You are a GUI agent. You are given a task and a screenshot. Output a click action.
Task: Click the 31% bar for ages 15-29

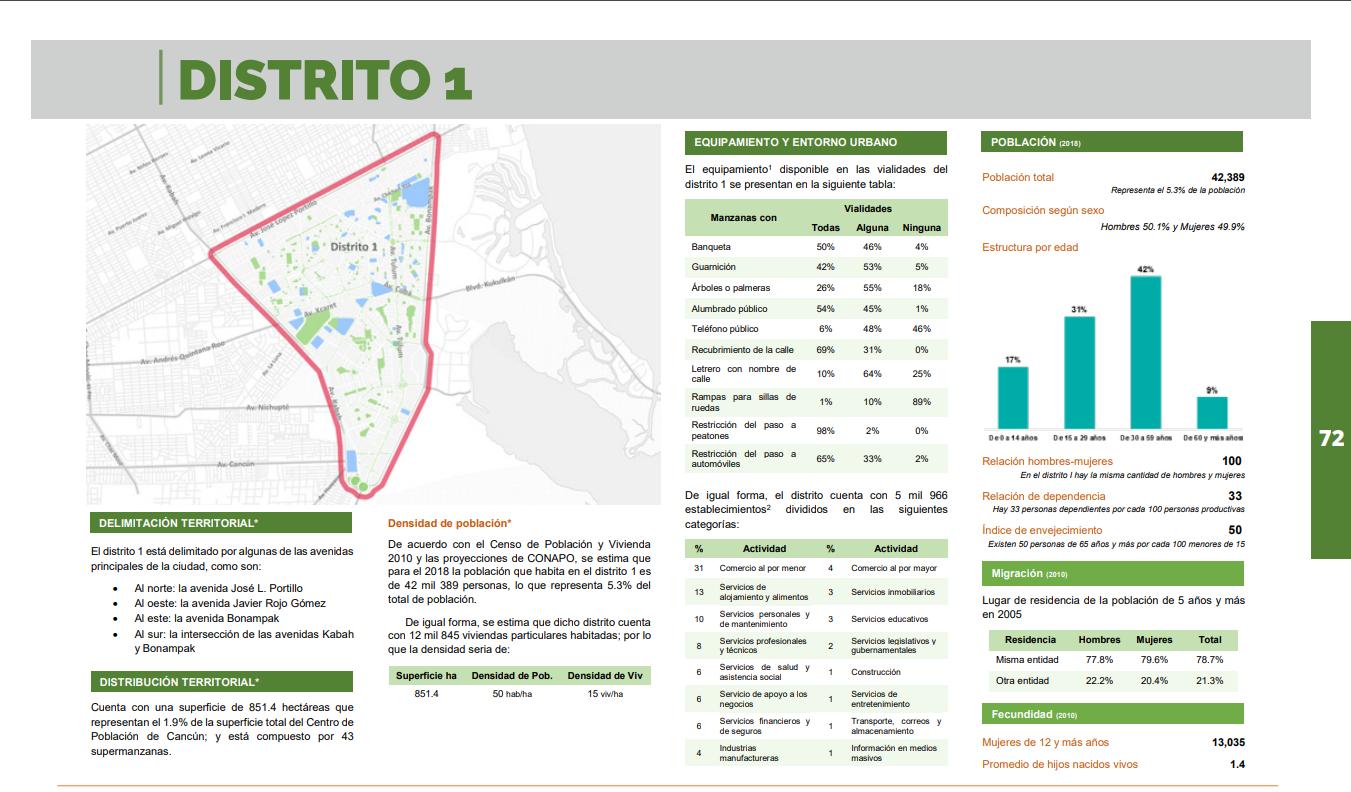pos(1079,372)
